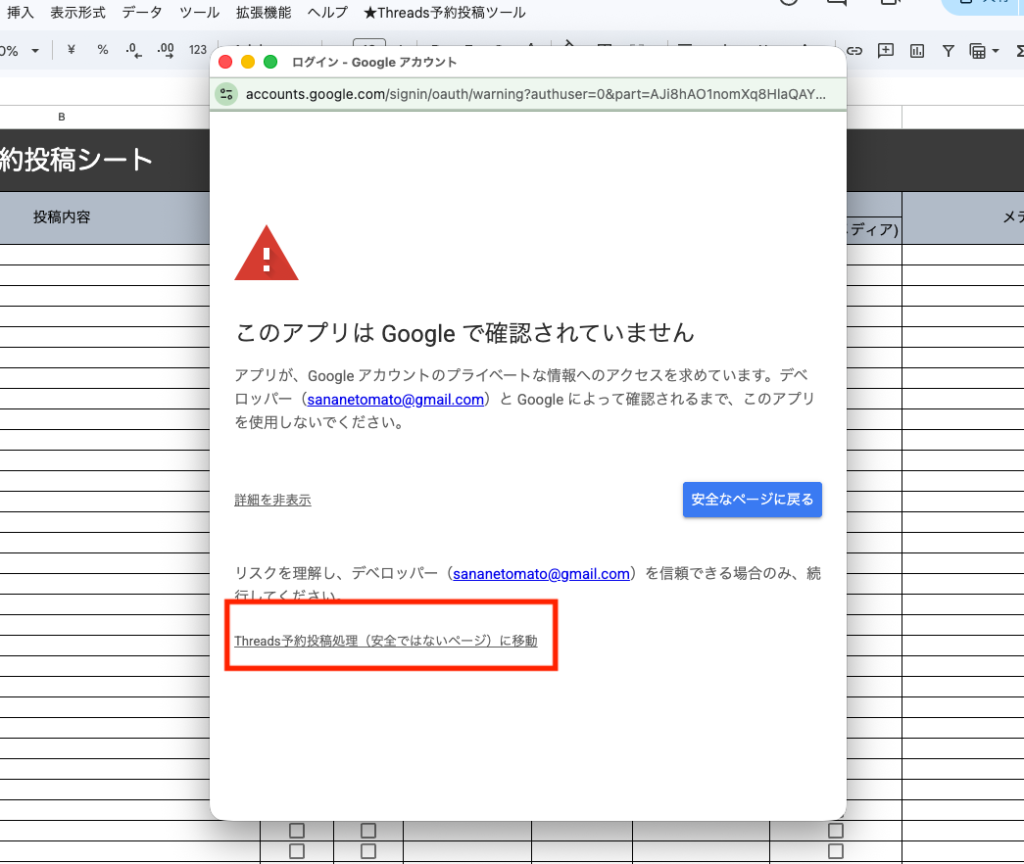Click Threads予約投稿処理 unsafe page link
This screenshot has height=864, width=1024.
tap(385, 641)
